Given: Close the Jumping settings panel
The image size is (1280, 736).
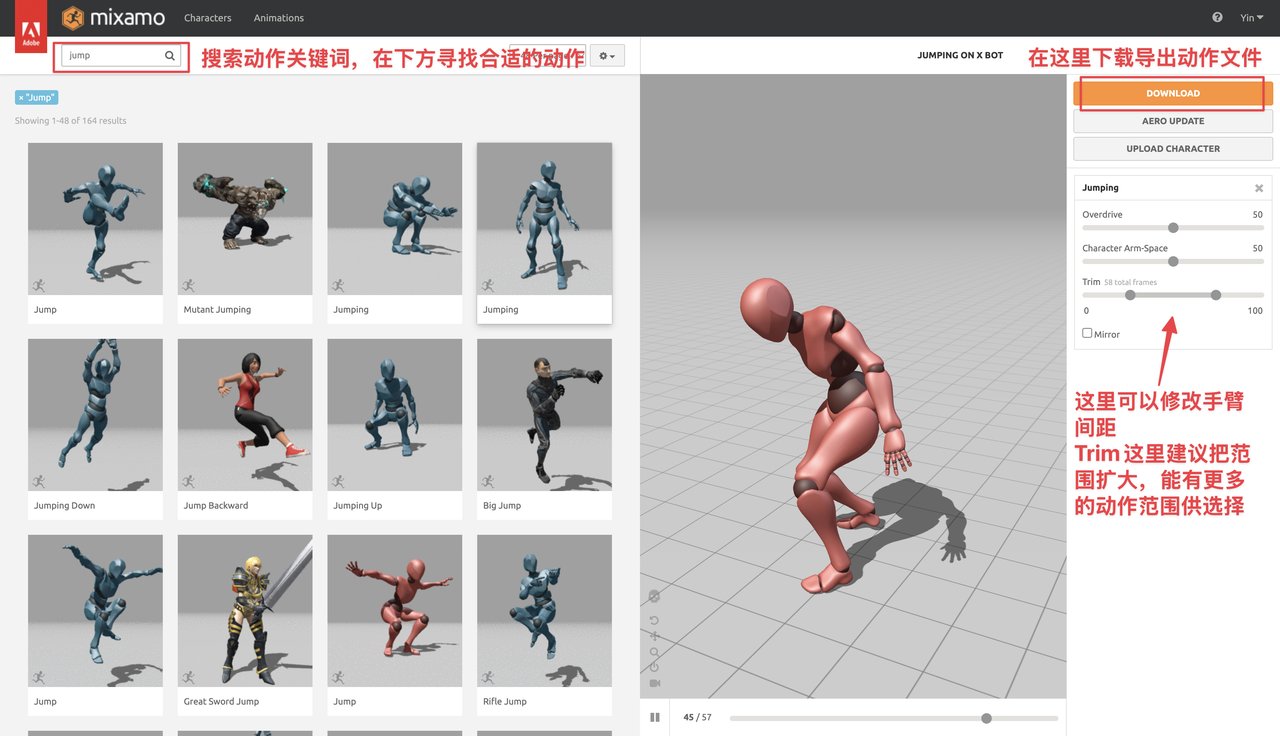Looking at the screenshot, I should coord(1259,188).
